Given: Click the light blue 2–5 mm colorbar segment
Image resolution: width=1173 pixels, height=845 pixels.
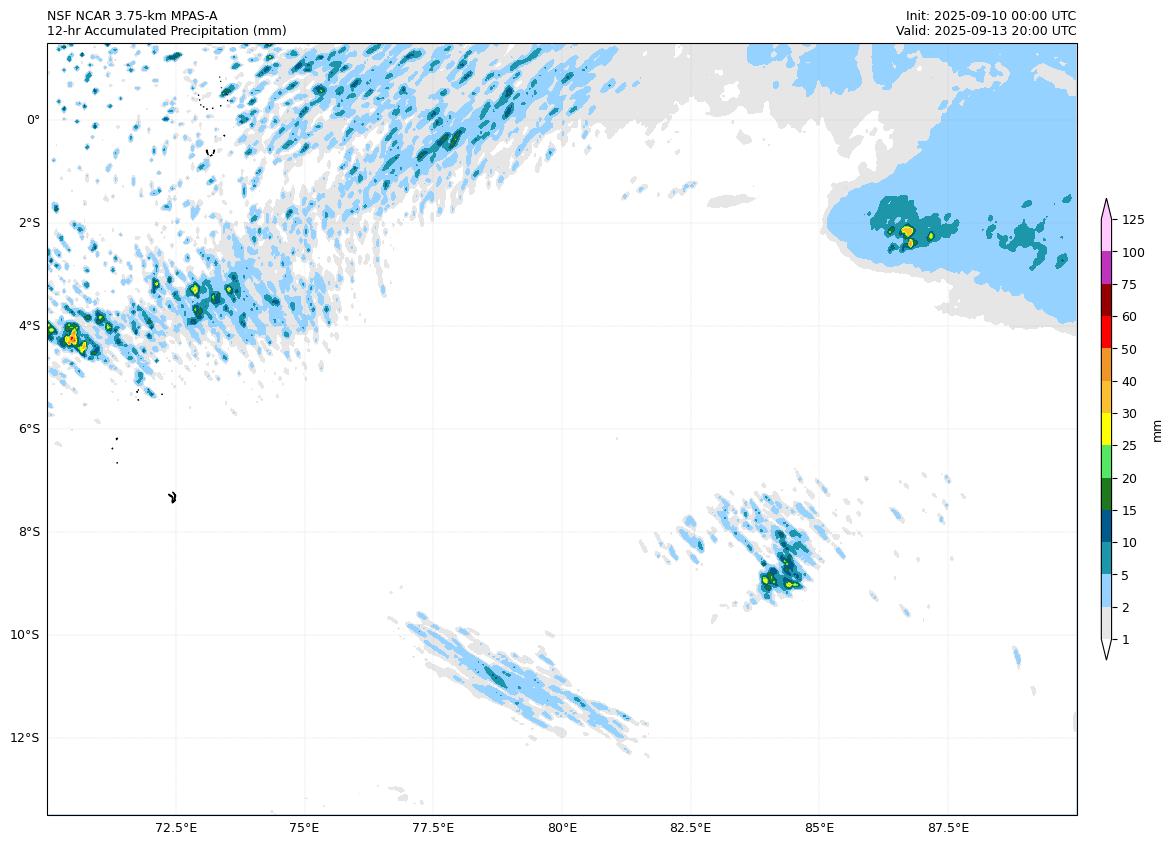Looking at the screenshot, I should coord(1106,591).
